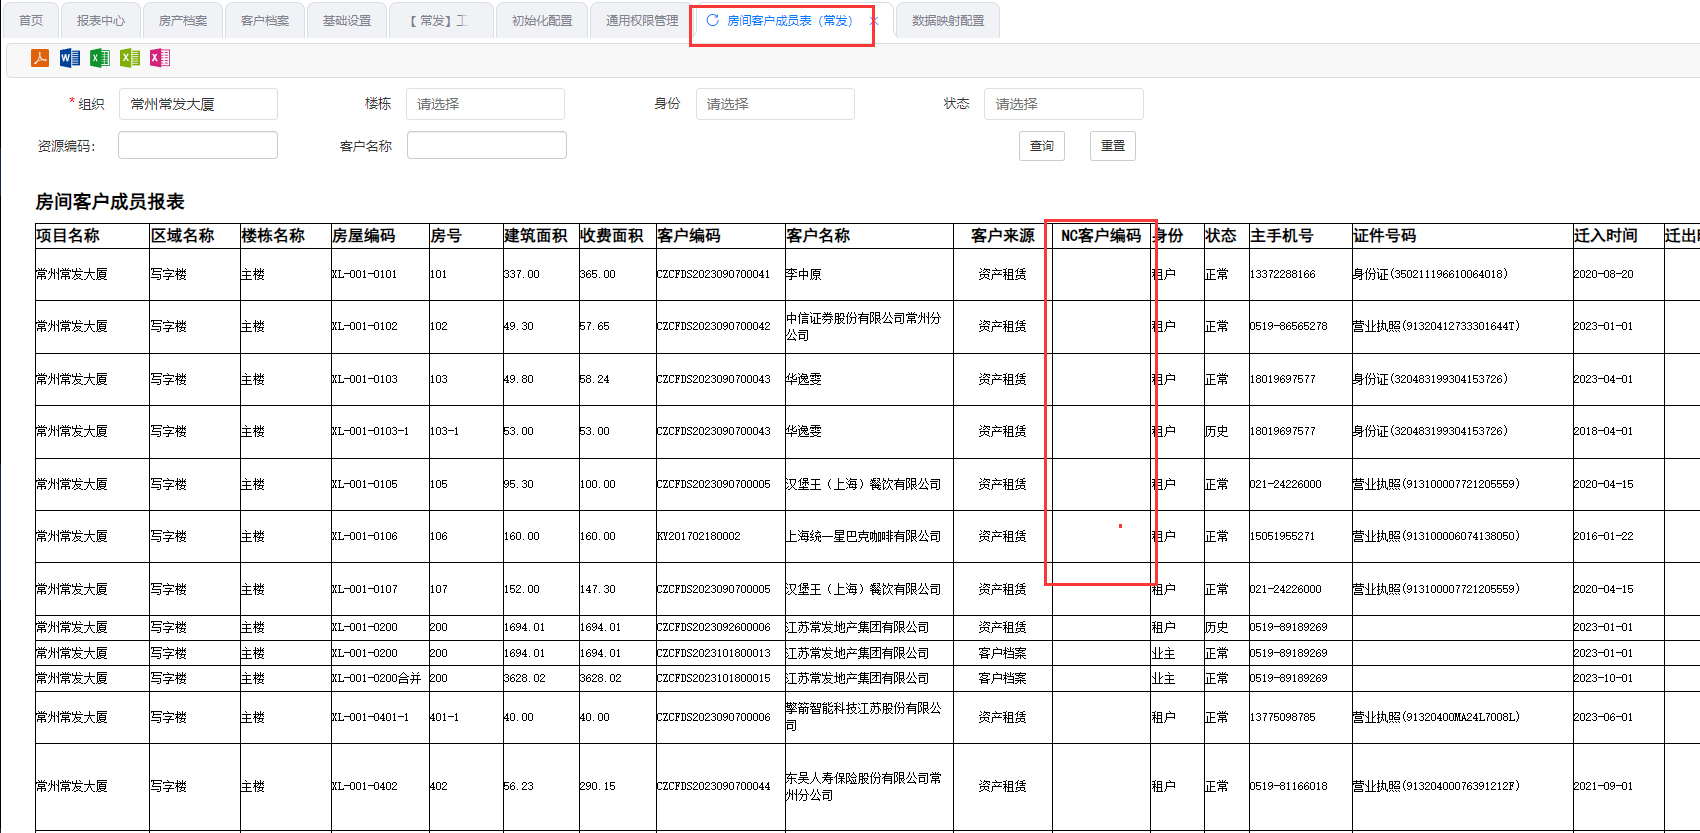Click the dark green Excel export icon
The width and height of the screenshot is (1700, 833).
100,58
